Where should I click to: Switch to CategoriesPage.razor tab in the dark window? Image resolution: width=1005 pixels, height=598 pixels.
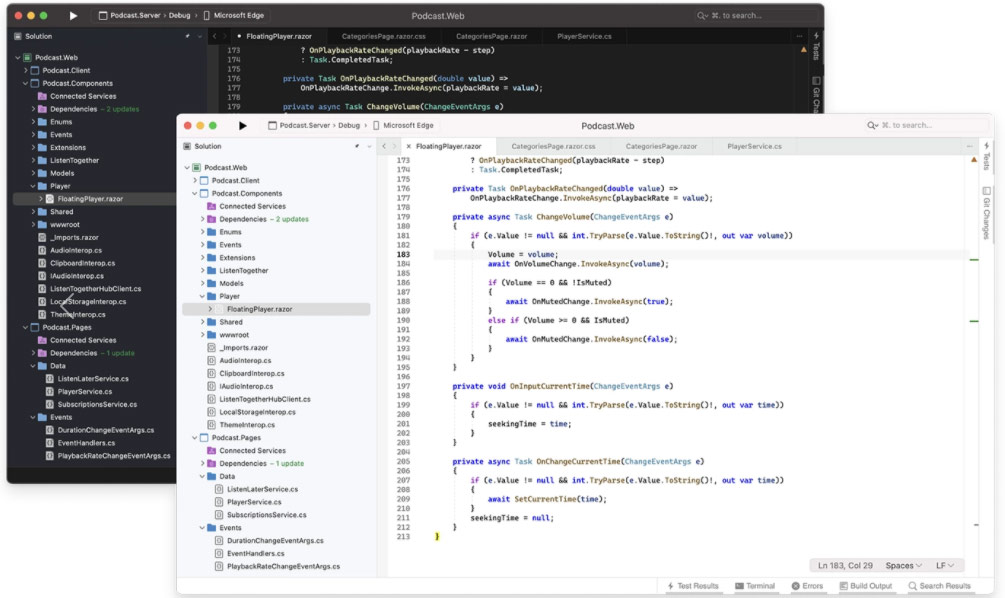[x=492, y=37]
